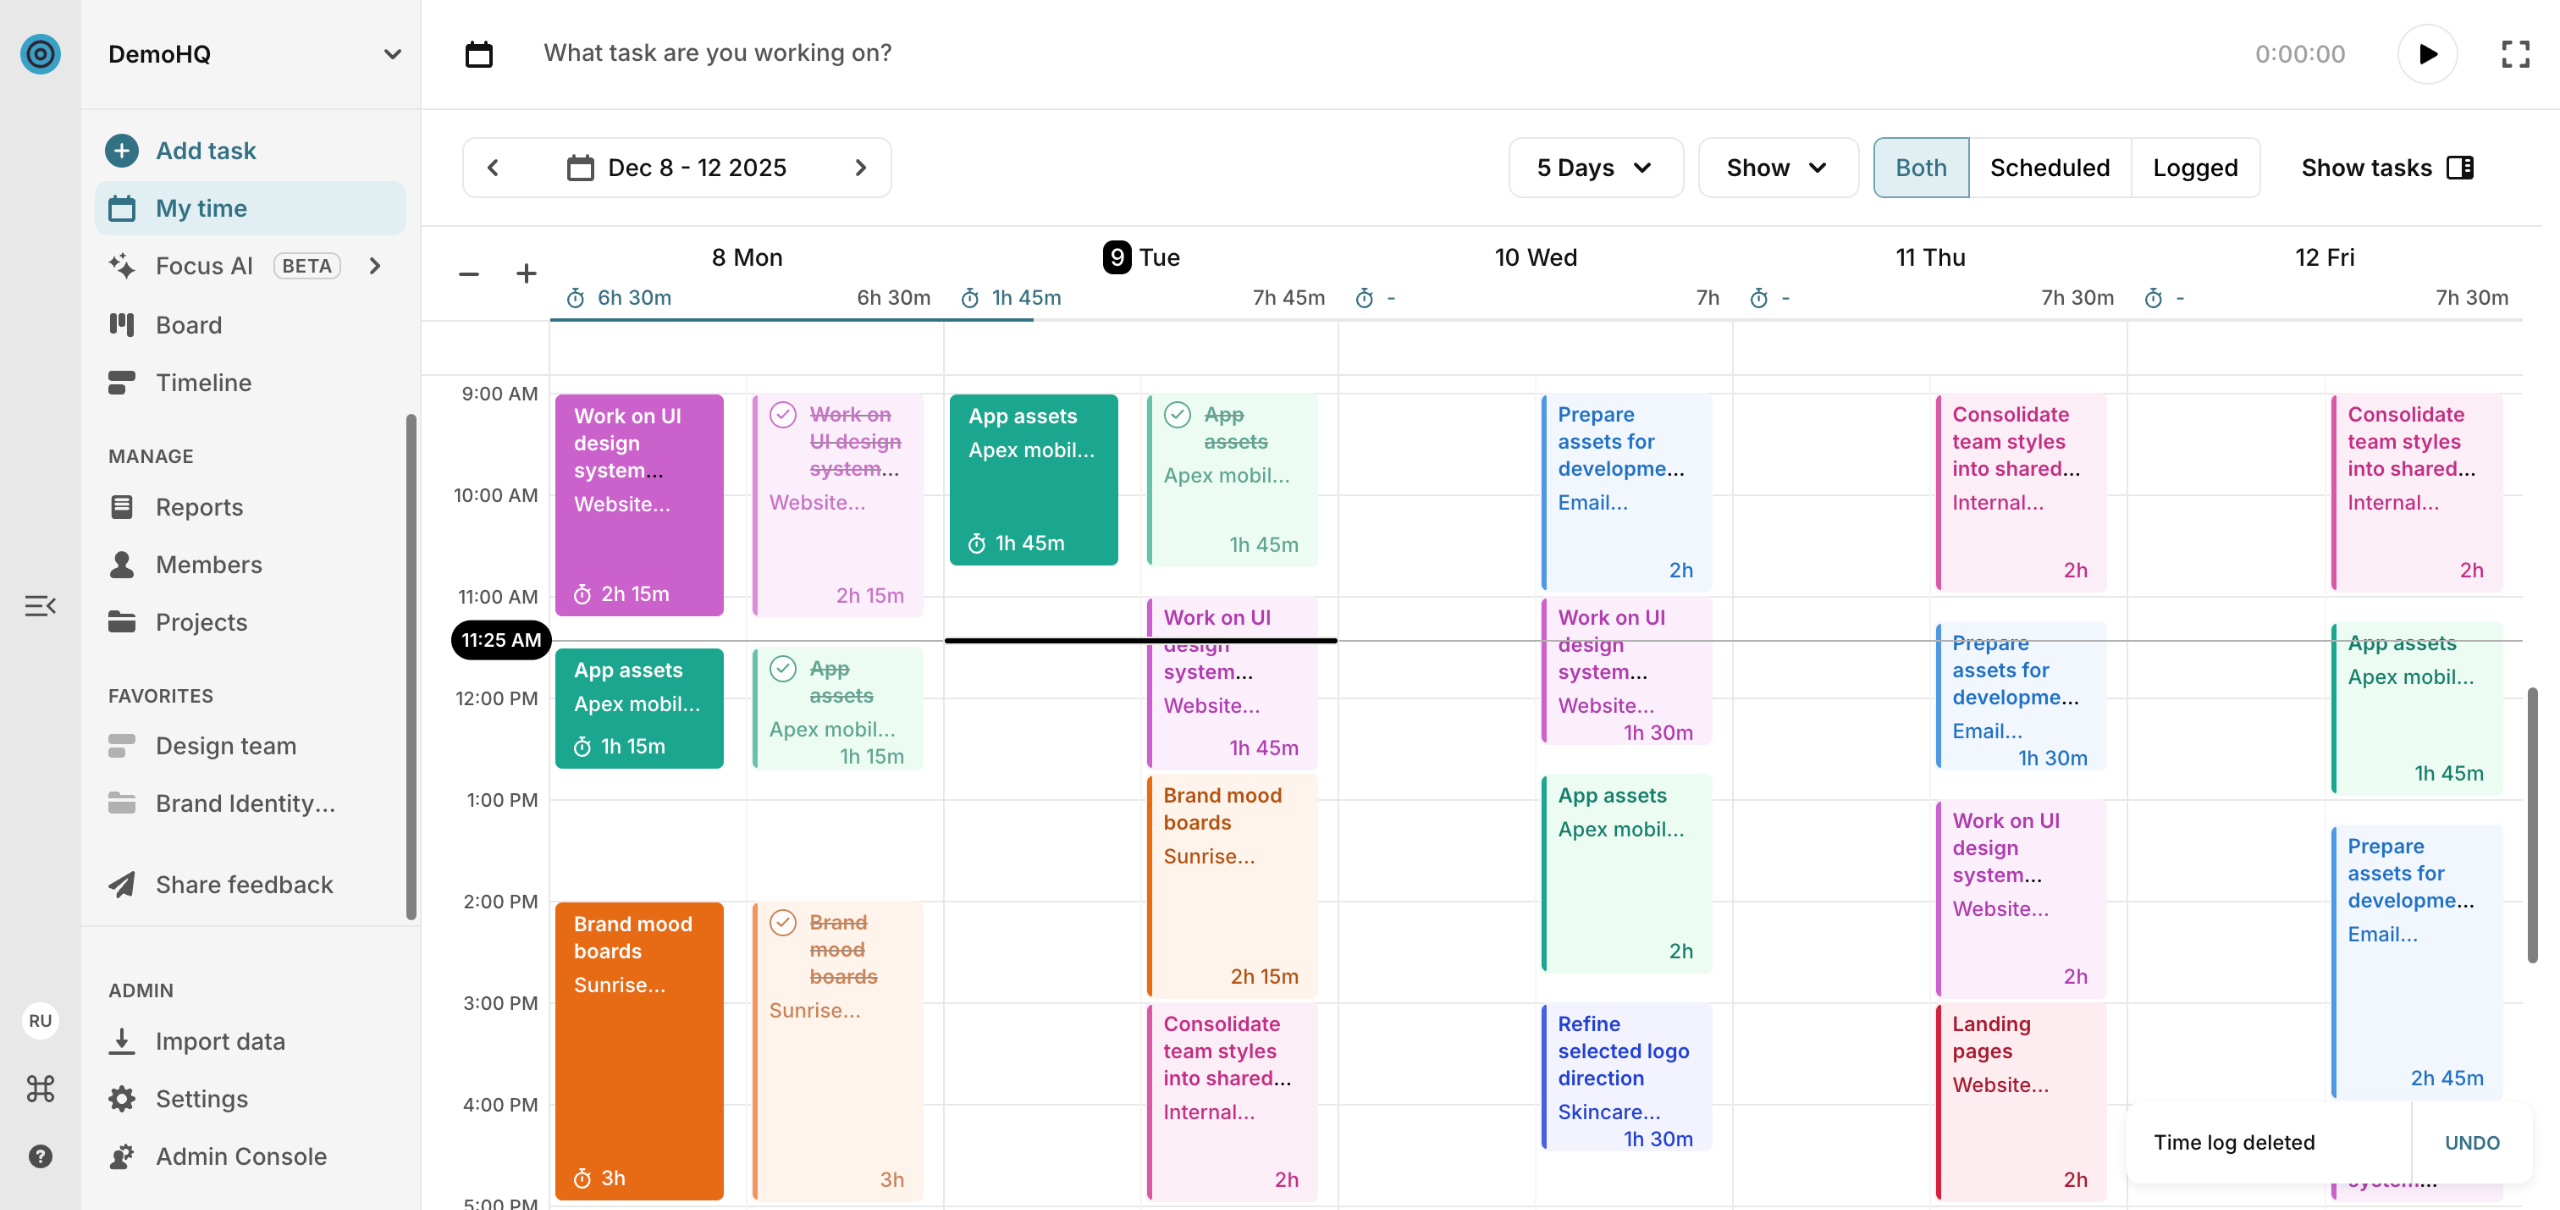Enter fullscreen mode icon
Viewport: 2560px width, 1210px height.
click(x=2515, y=54)
